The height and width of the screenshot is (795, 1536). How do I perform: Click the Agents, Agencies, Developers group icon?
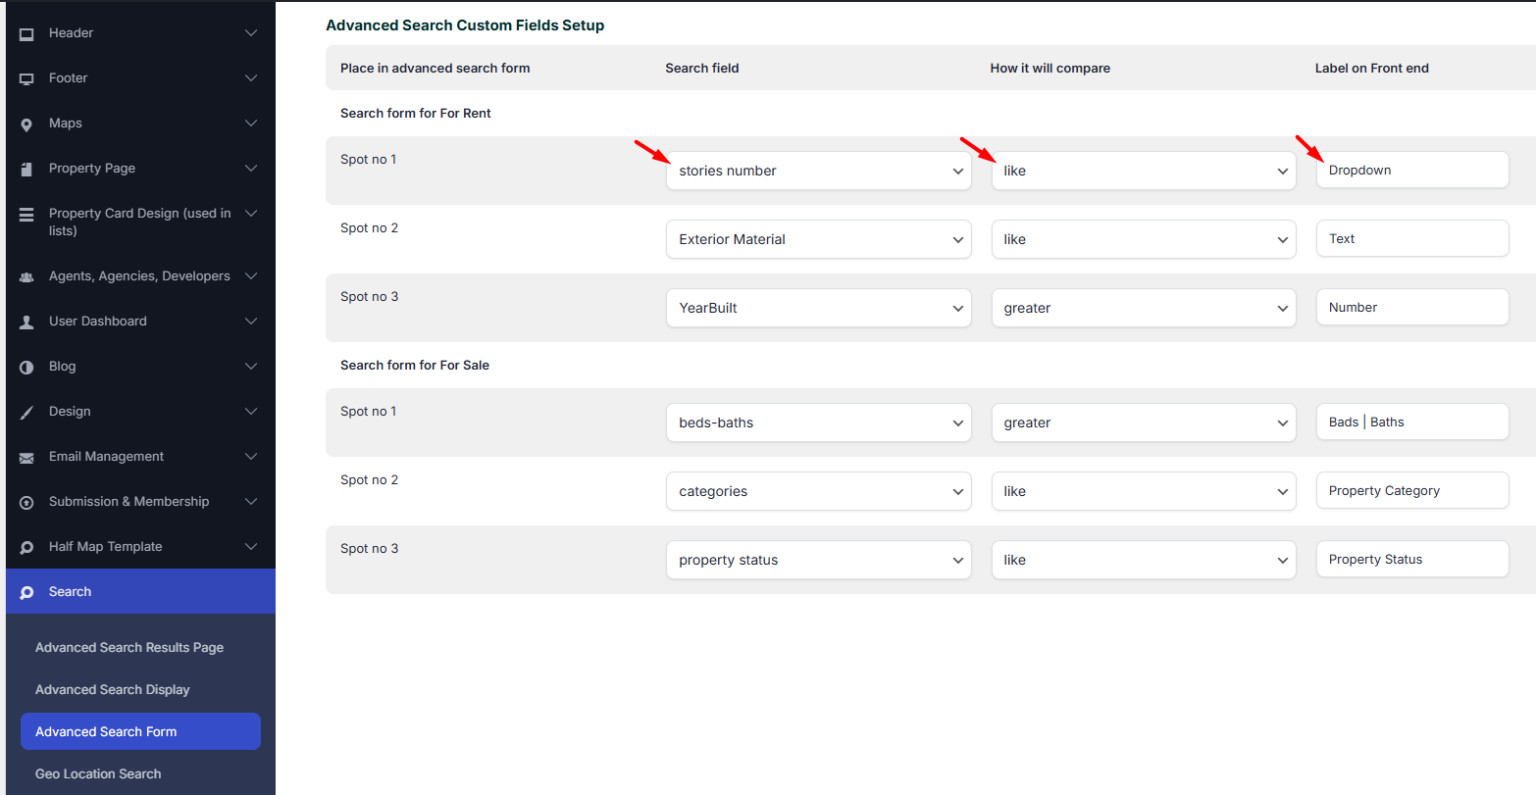tap(27, 277)
